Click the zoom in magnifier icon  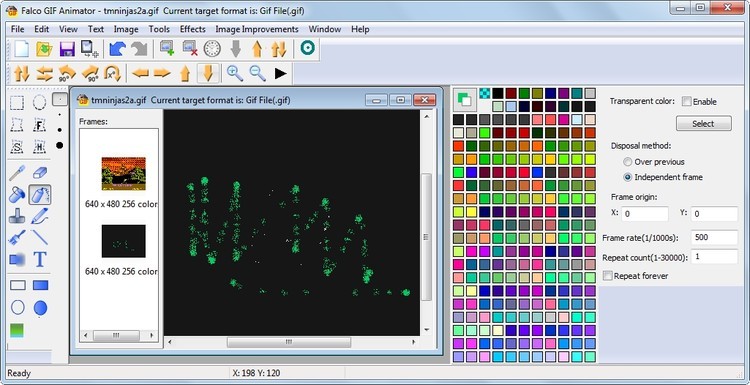[x=235, y=73]
